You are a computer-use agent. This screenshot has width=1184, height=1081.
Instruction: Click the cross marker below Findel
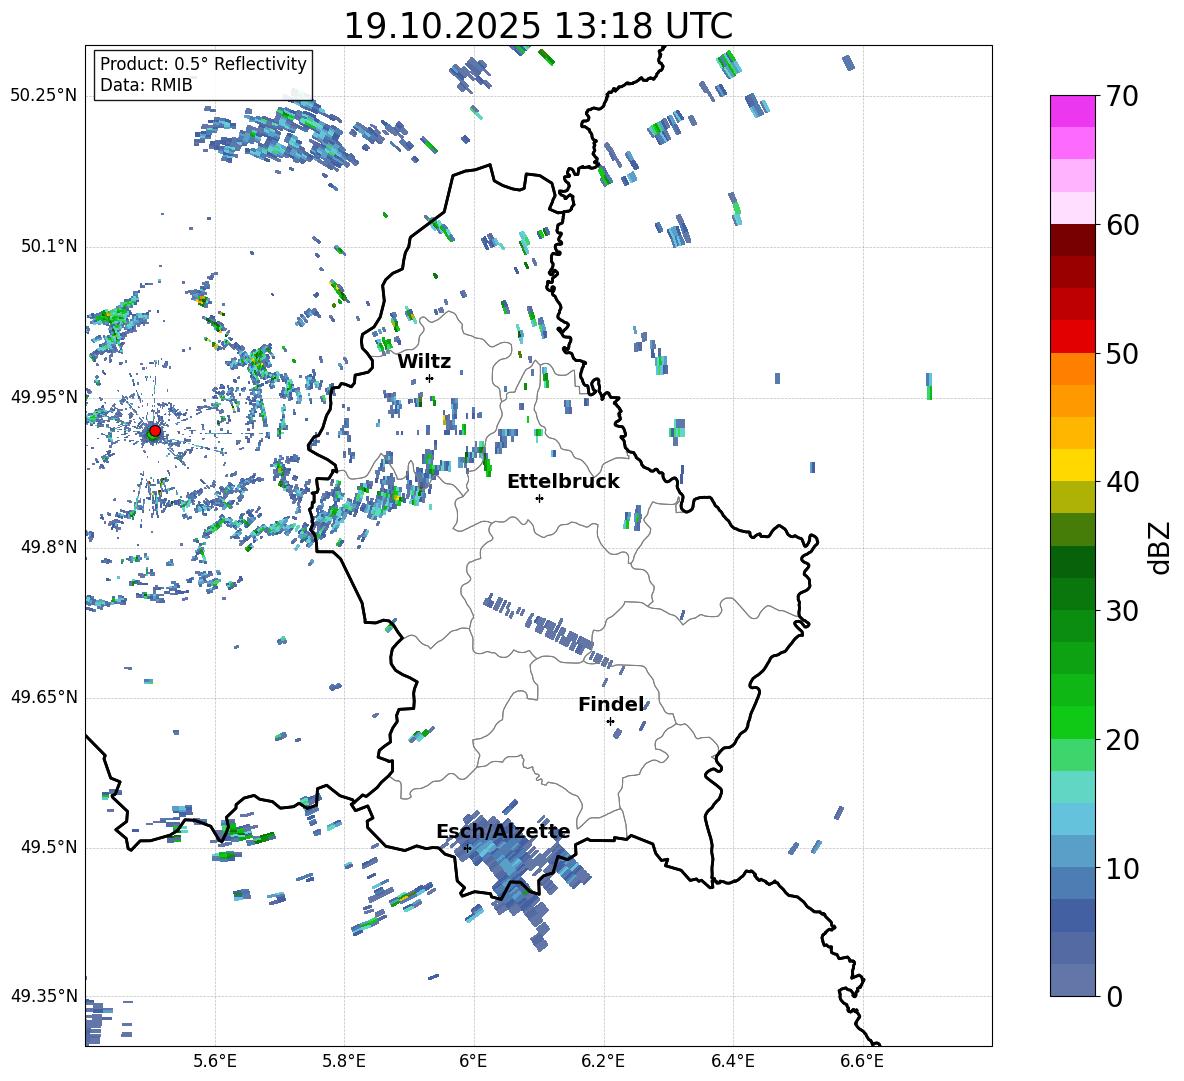coord(610,722)
